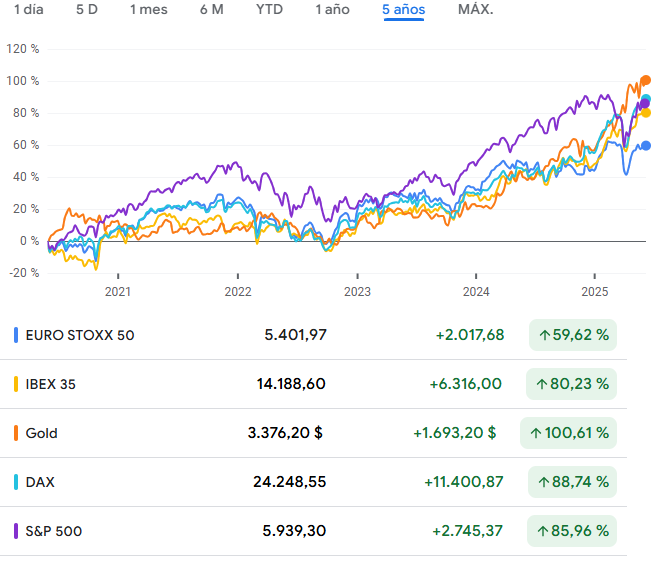Screen dimensions: 668x562
Task: Click the orange Gold color marker
Action: click(16, 433)
